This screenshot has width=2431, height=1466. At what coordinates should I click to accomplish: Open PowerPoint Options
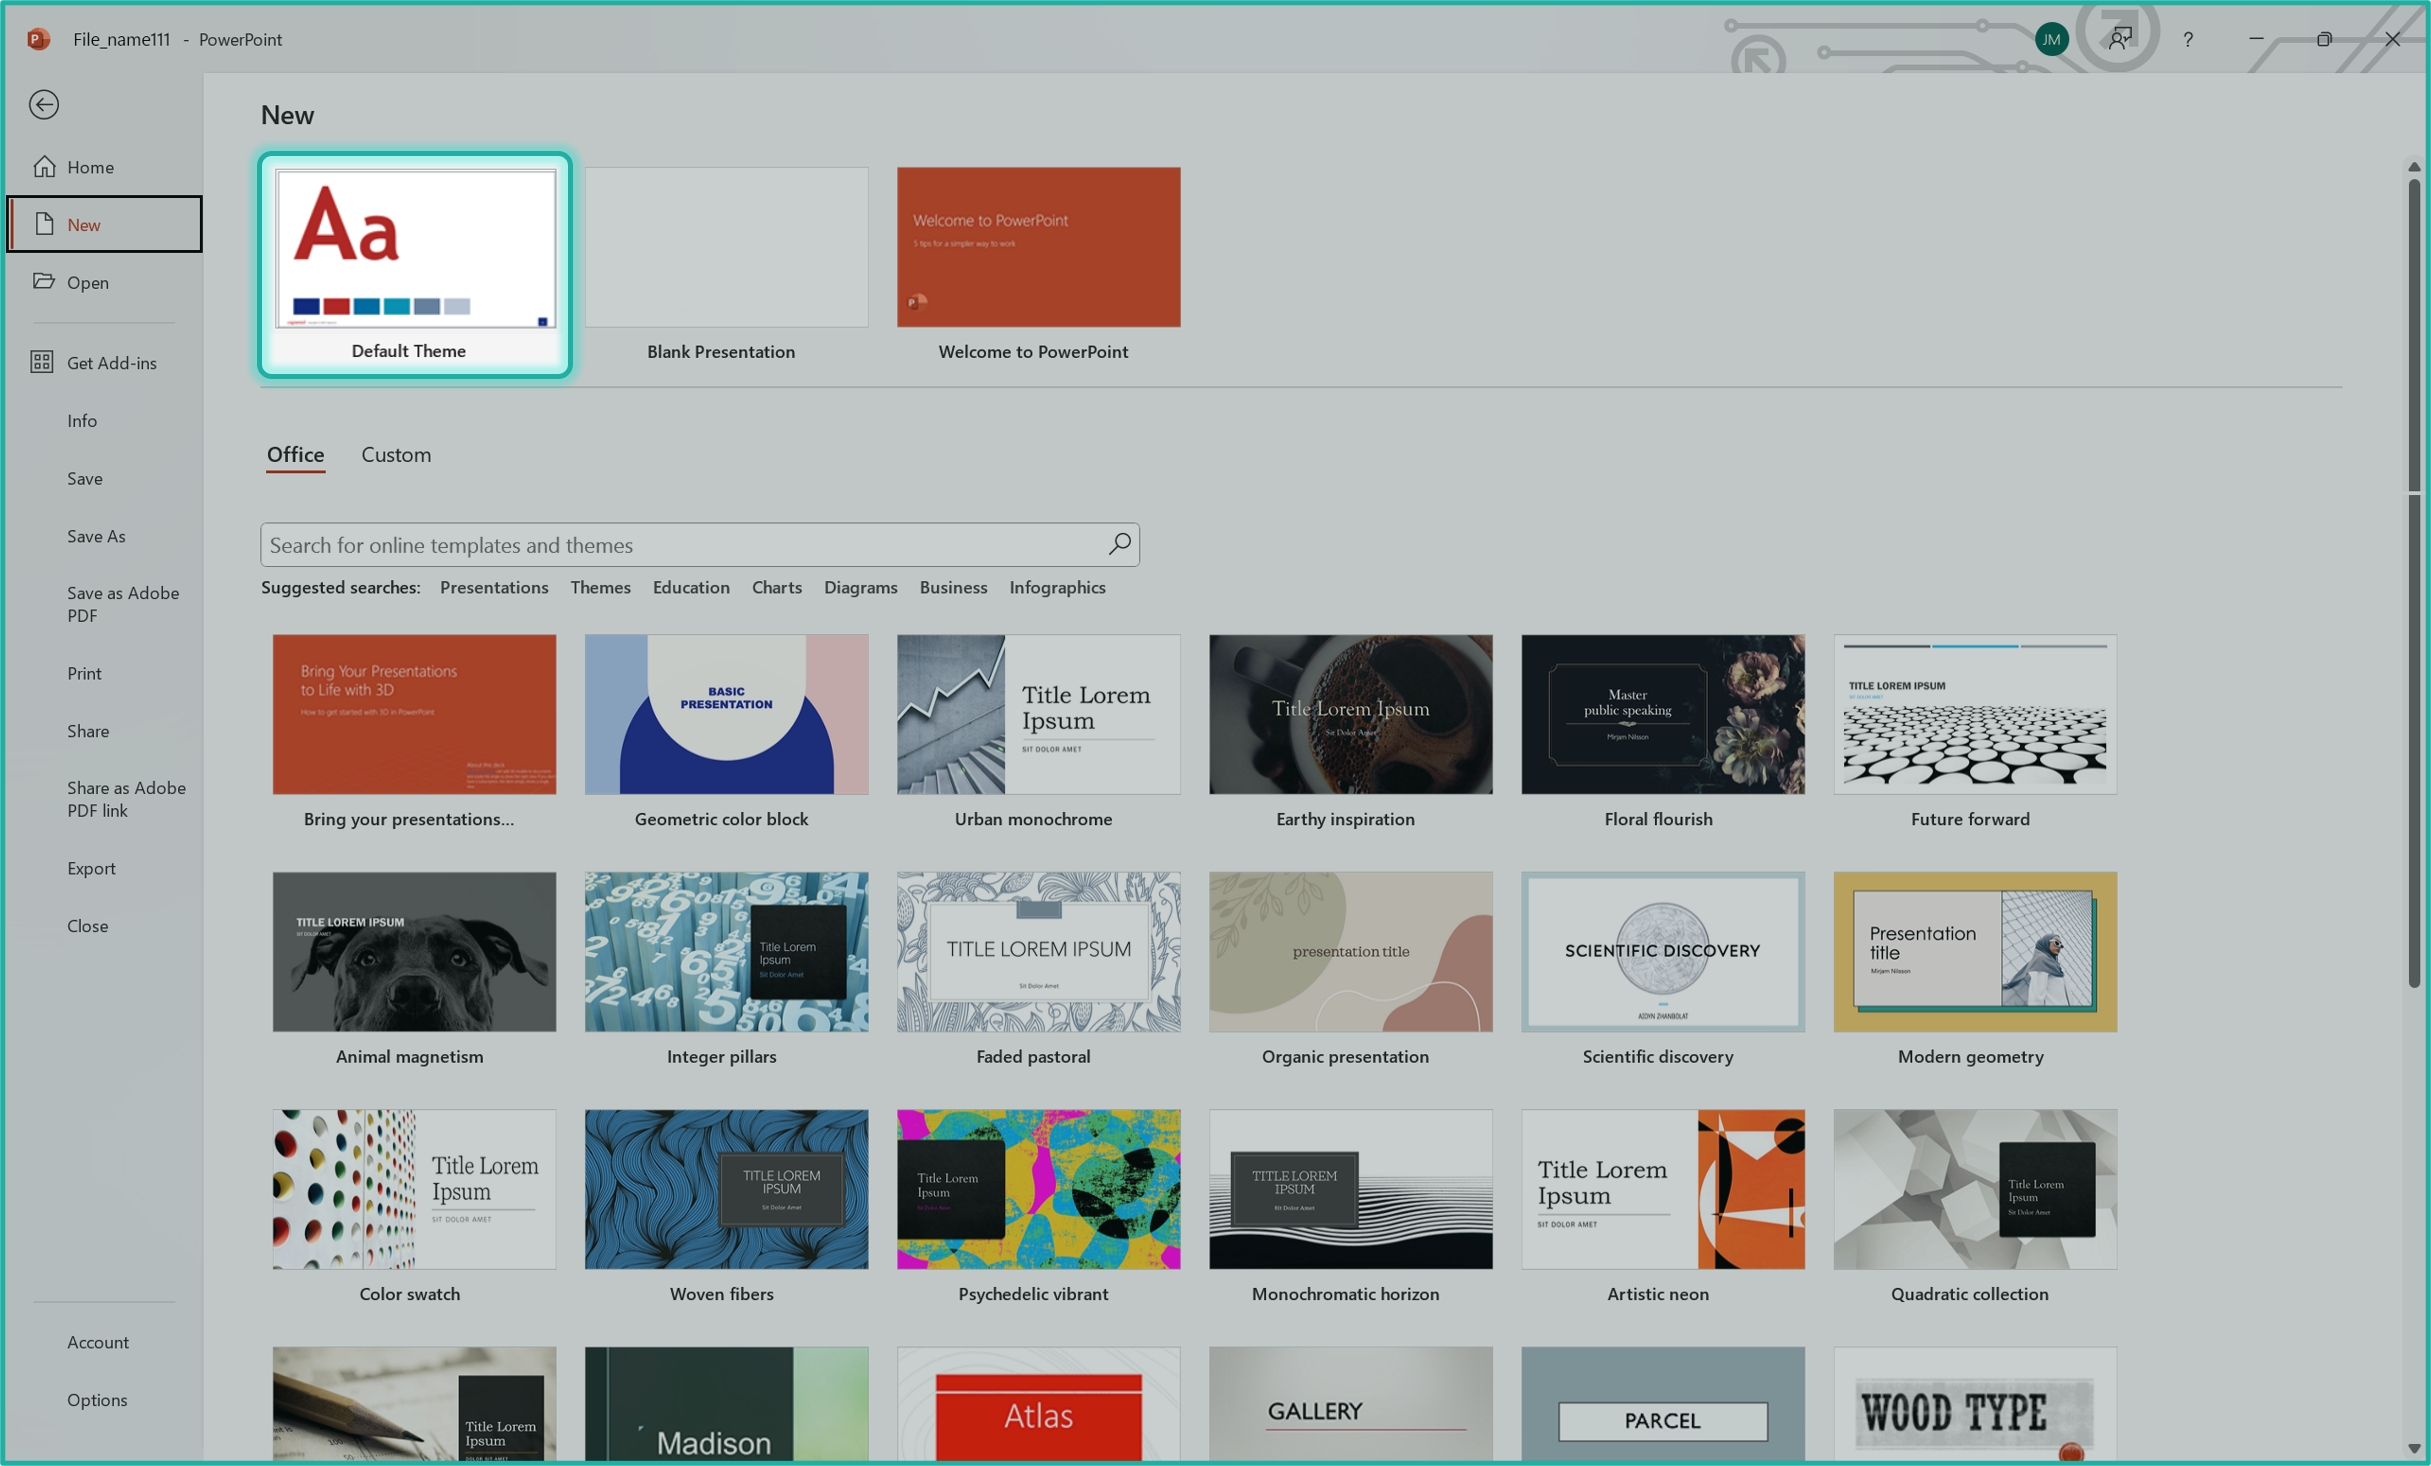coord(97,1399)
